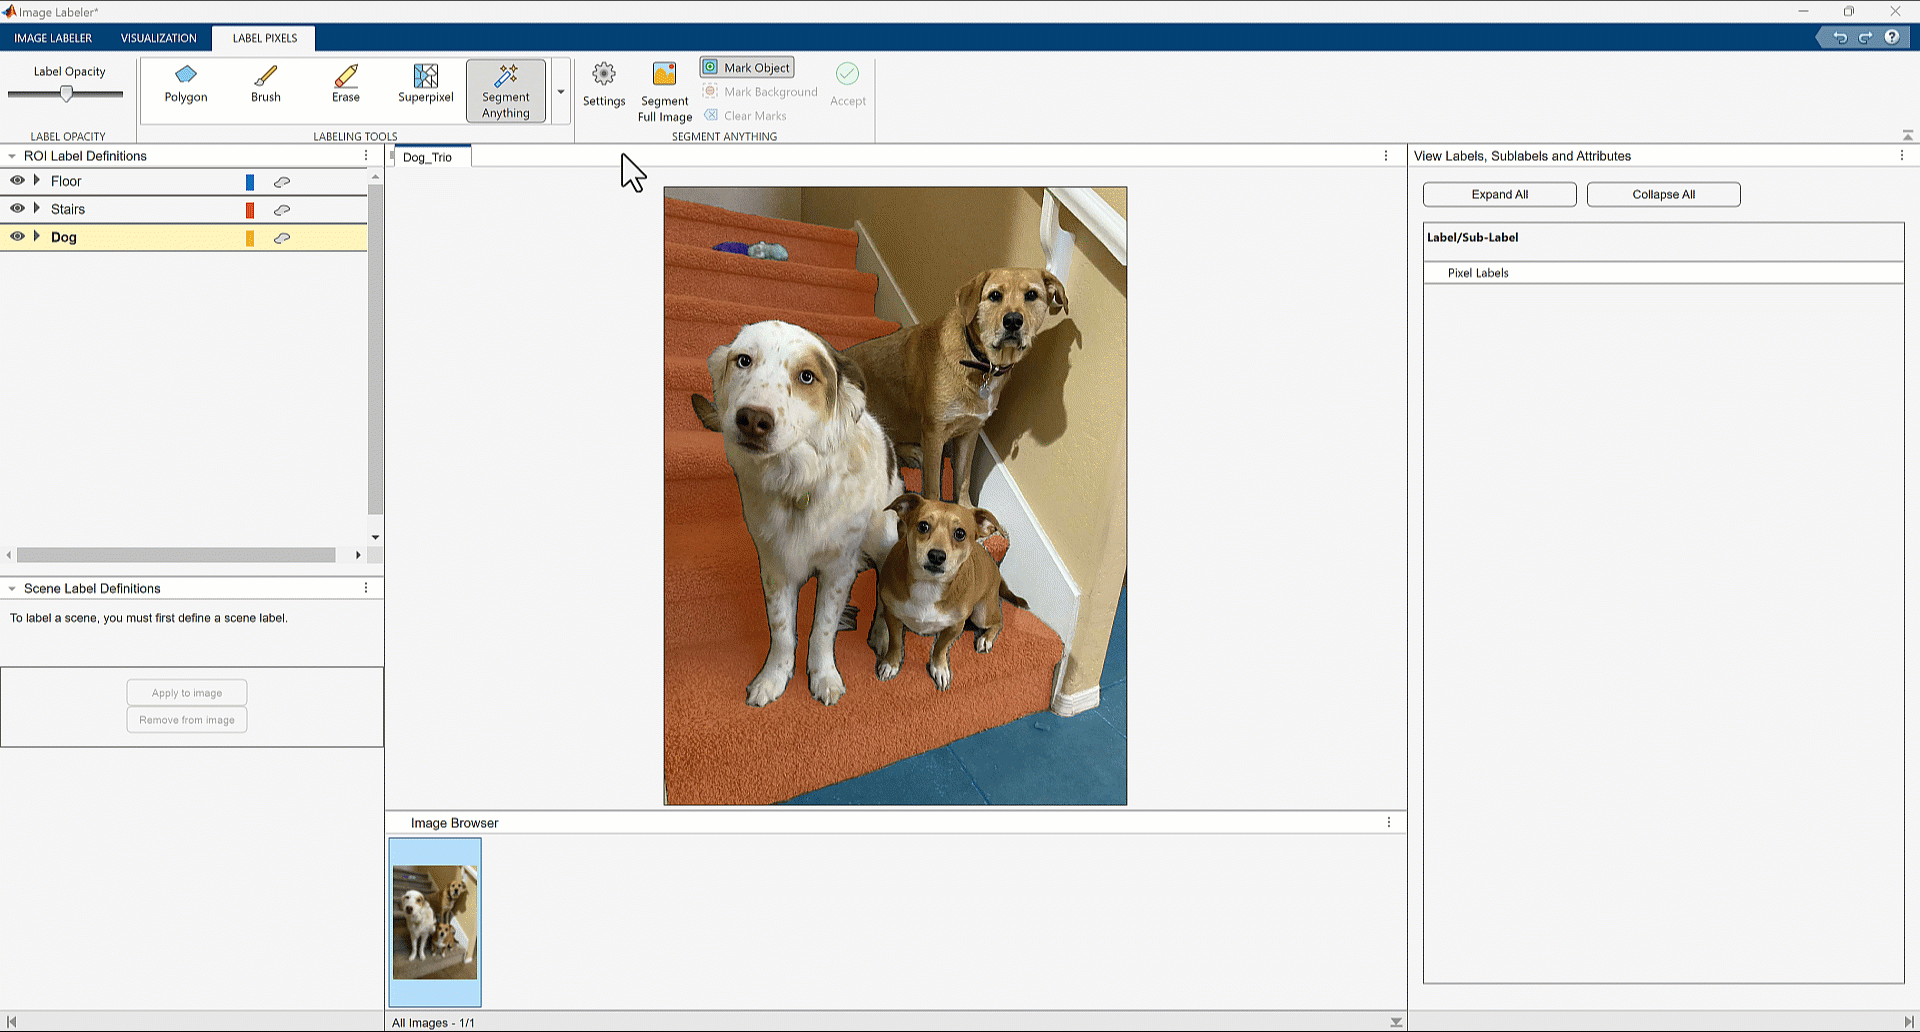This screenshot has width=1920, height=1032.
Task: Open Segment Anything Settings
Action: 604,84
